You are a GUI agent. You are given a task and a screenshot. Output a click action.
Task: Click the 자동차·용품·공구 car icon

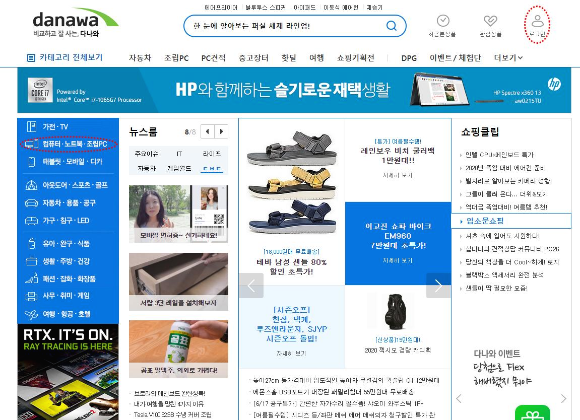31,203
